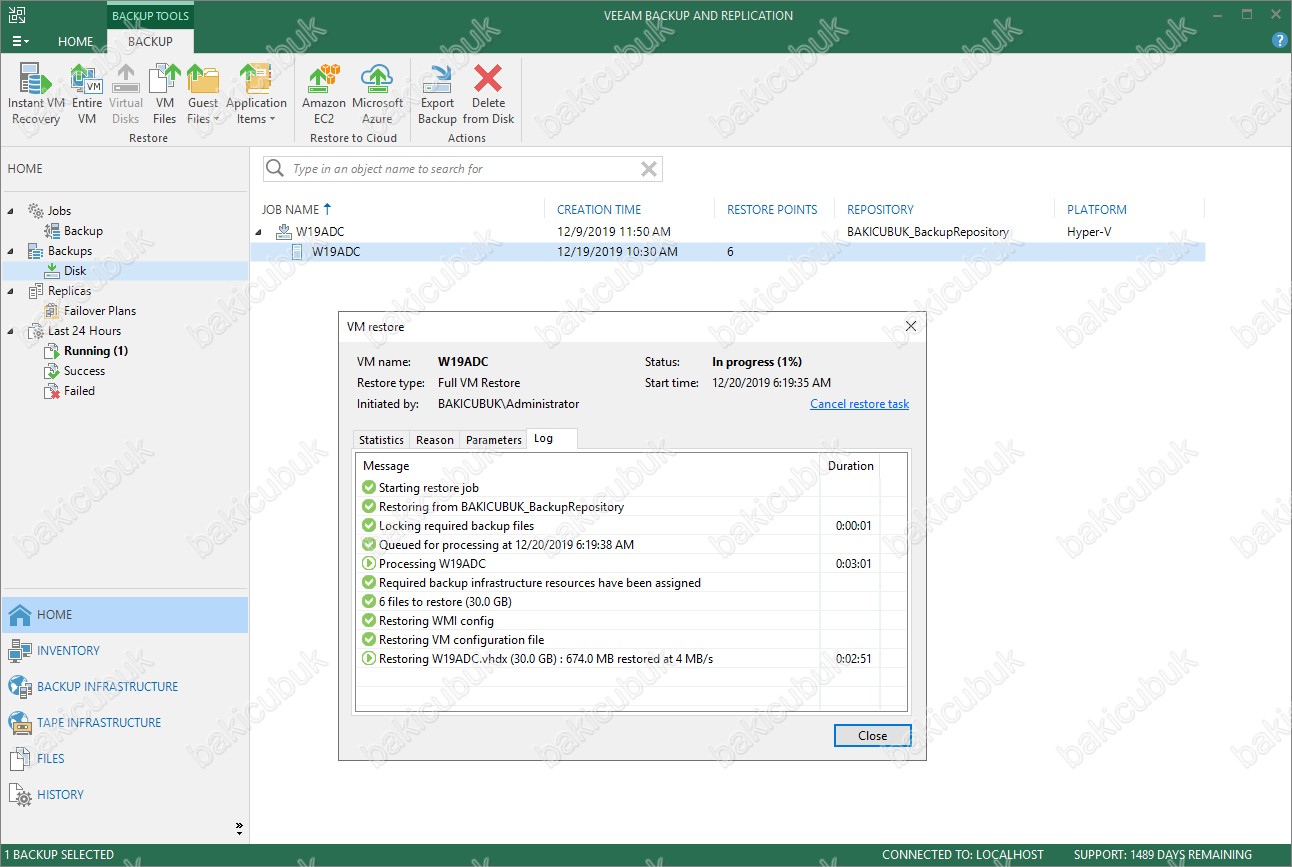Open VM Files restore

[165, 94]
